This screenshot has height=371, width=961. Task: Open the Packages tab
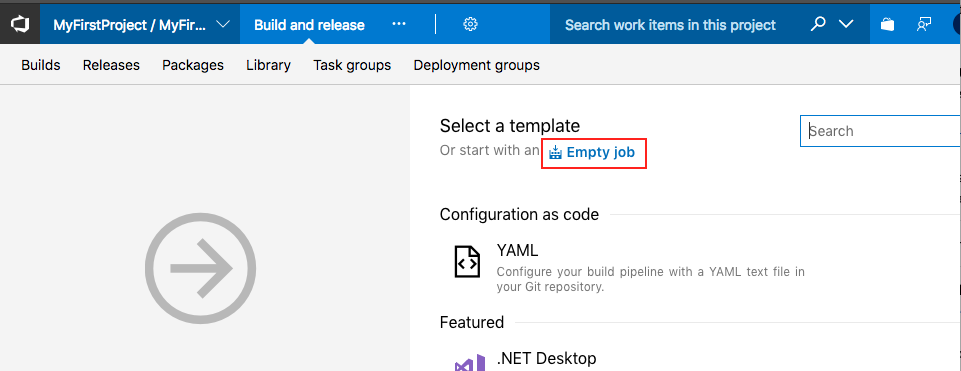coord(193,65)
